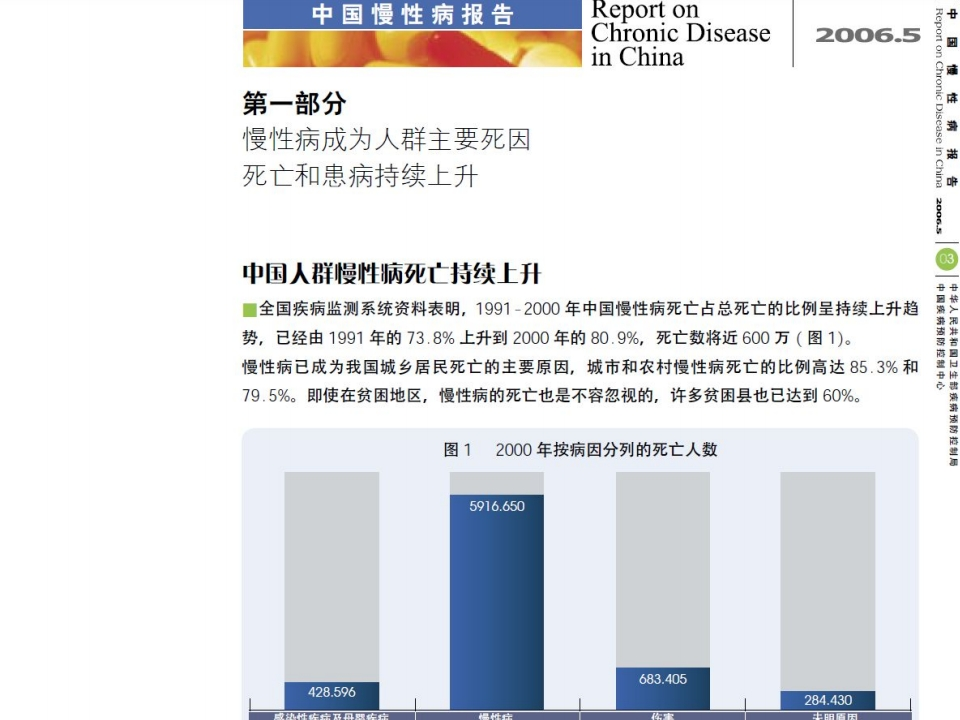The image size is (960, 720).
Task: Click the 慢性病成为人群主要死因 subtitle line
Action: [x=386, y=139]
